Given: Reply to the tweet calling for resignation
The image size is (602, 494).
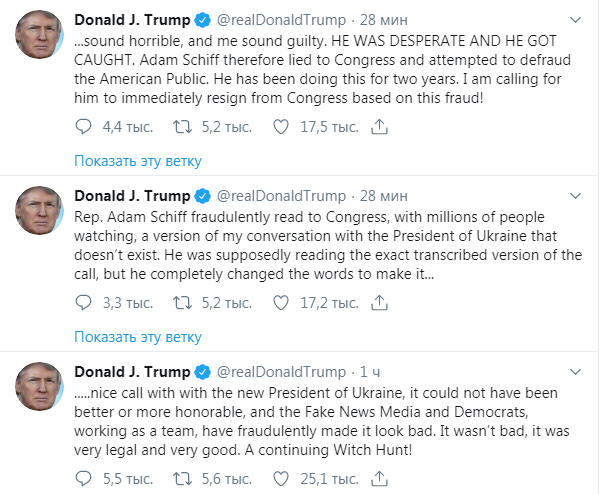Looking at the screenshot, I should 84,127.
